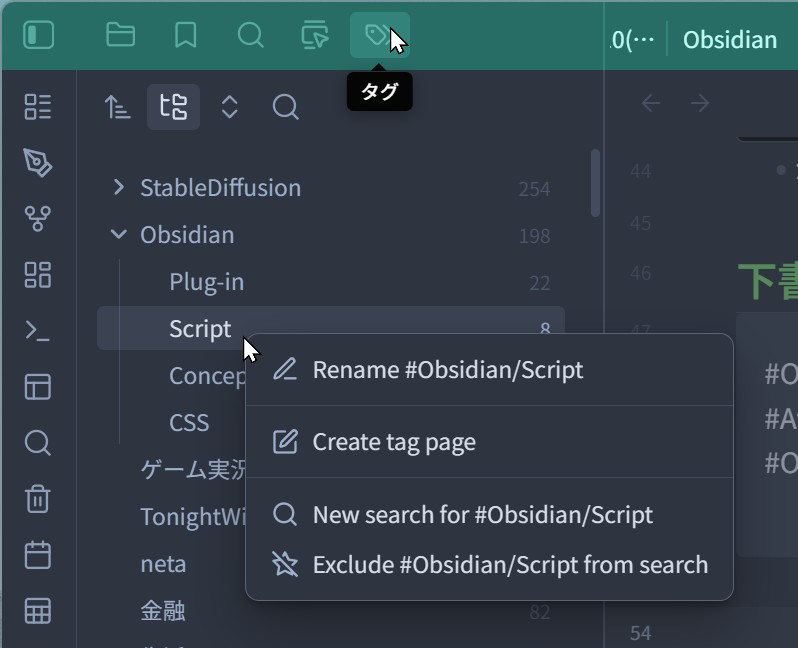Expand the StableDiffusion tag
Image resolution: width=798 pixels, height=648 pixels.
pos(120,187)
